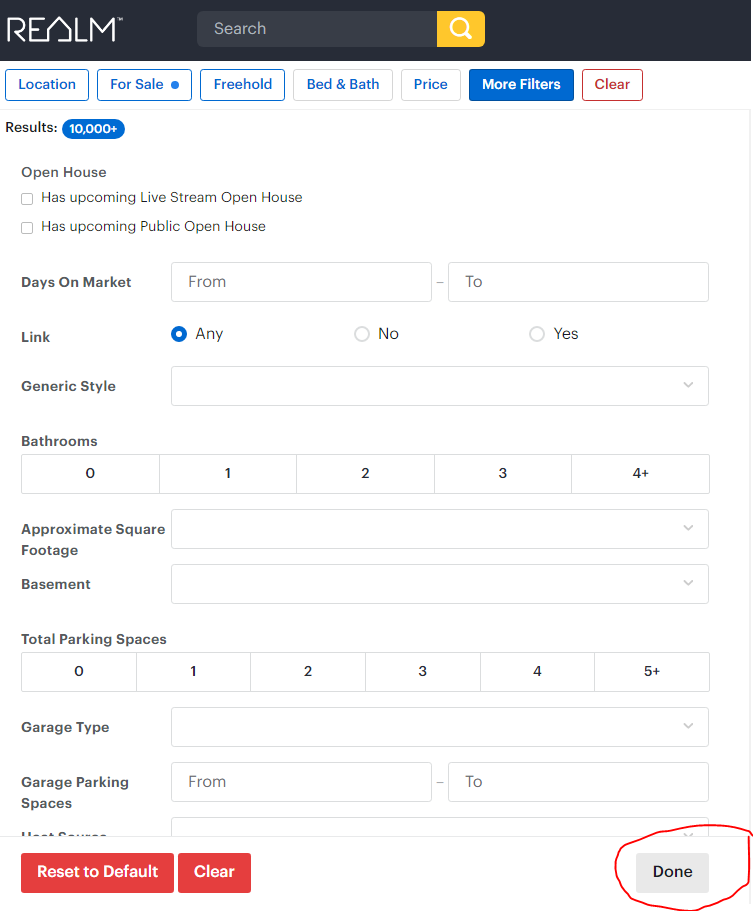Click the Days On Market From field

[301, 282]
